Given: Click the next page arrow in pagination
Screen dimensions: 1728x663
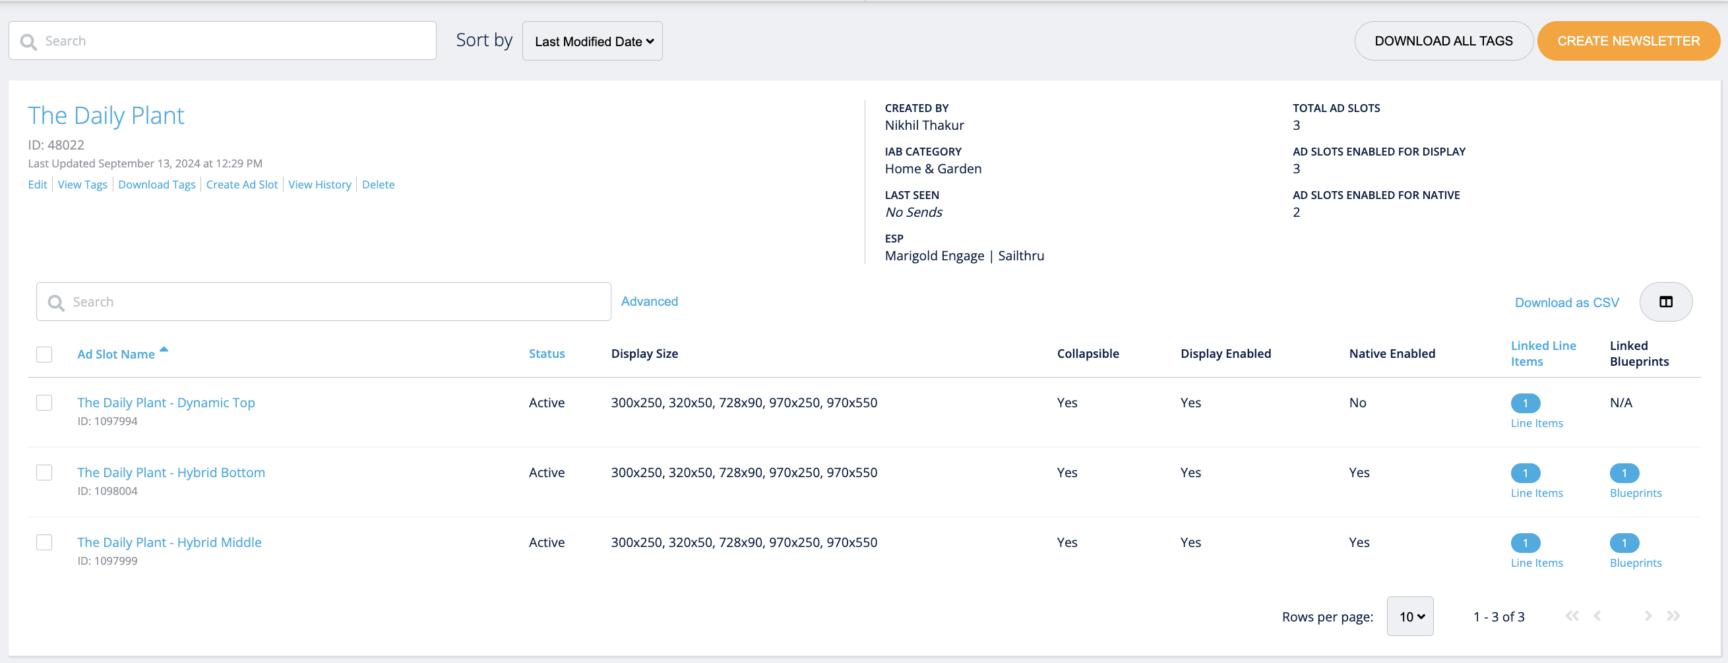Looking at the screenshot, I should (1647, 616).
